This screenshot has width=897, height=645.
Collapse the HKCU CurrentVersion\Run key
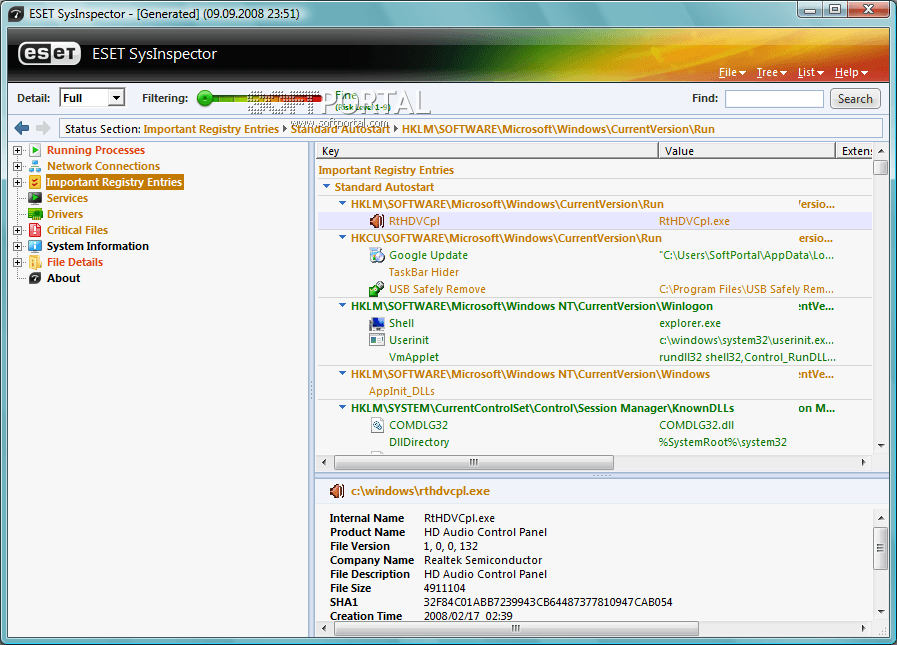pos(343,238)
